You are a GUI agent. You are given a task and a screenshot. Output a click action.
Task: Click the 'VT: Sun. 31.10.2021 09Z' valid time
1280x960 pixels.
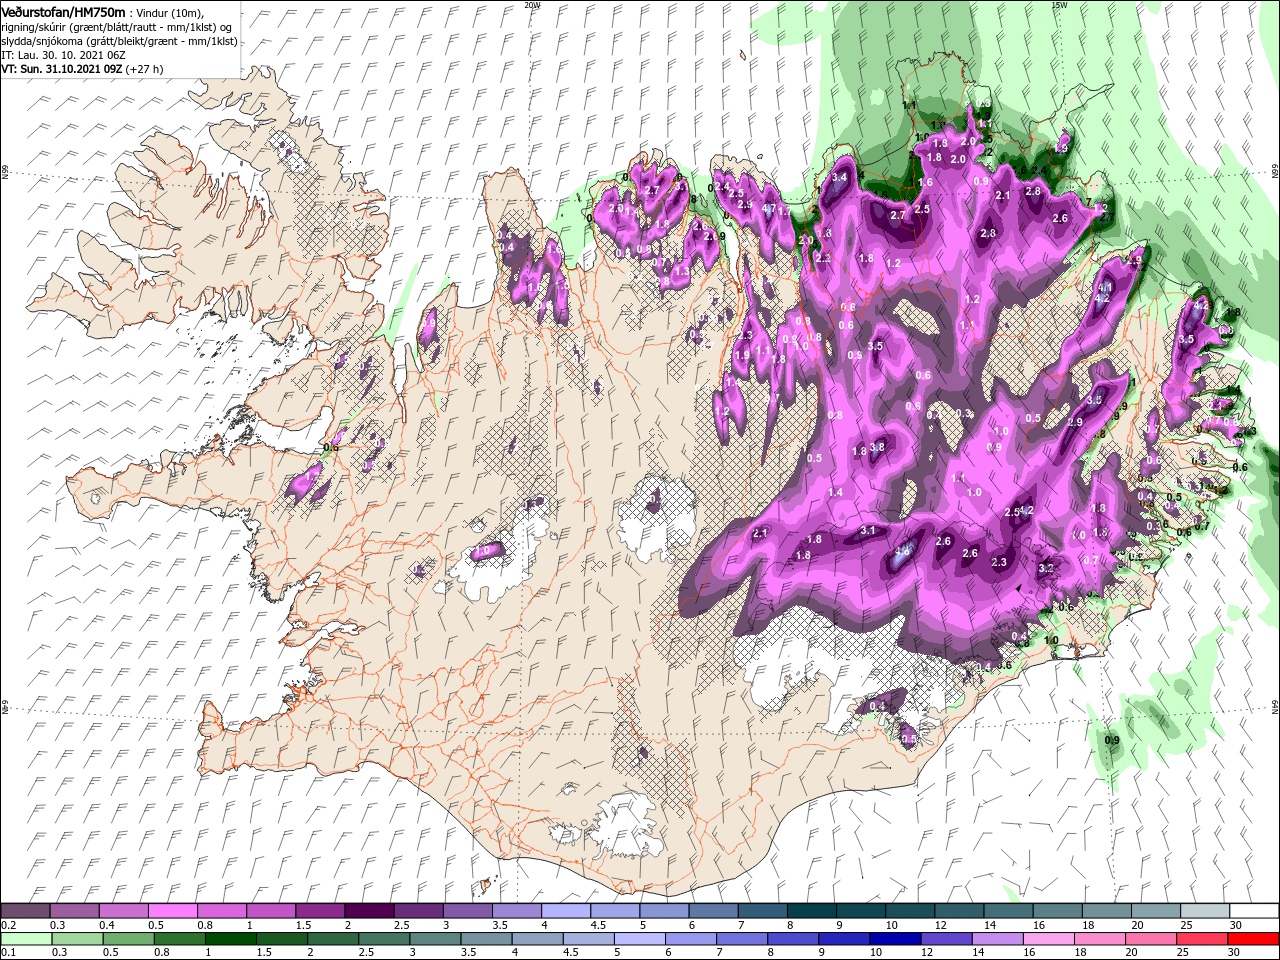61,69
